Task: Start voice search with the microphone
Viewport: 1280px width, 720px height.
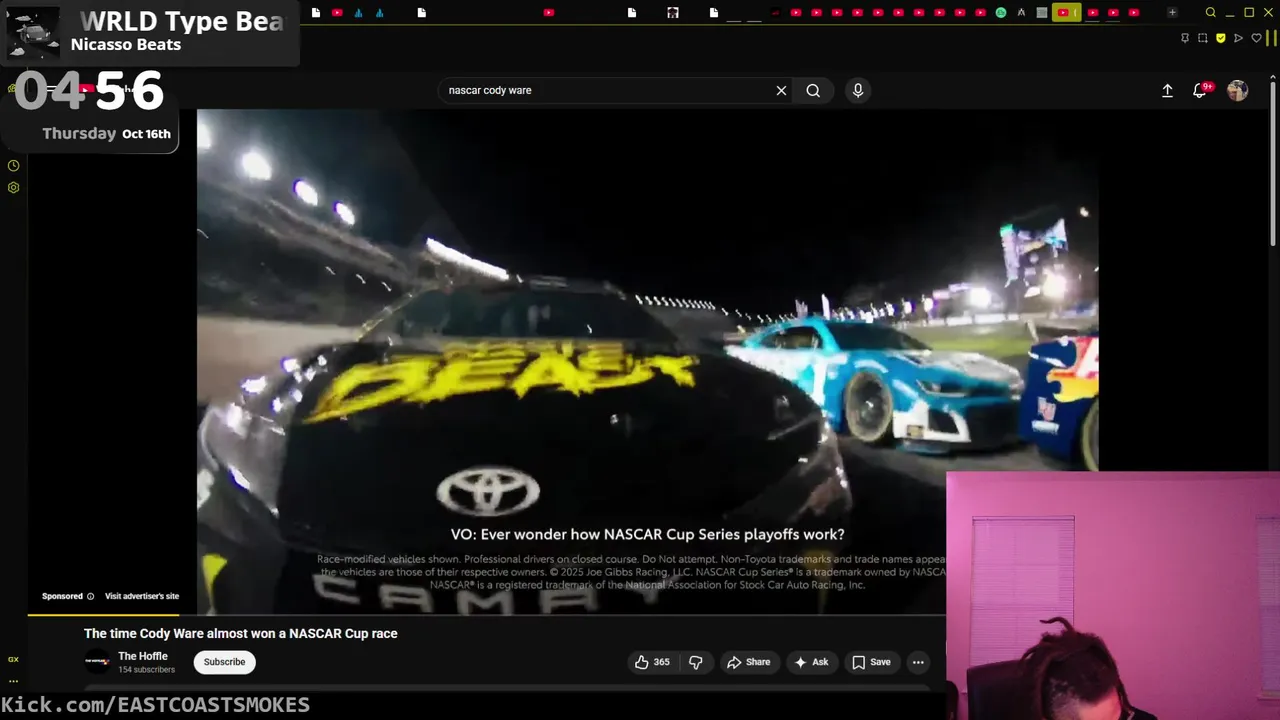Action: point(858,90)
